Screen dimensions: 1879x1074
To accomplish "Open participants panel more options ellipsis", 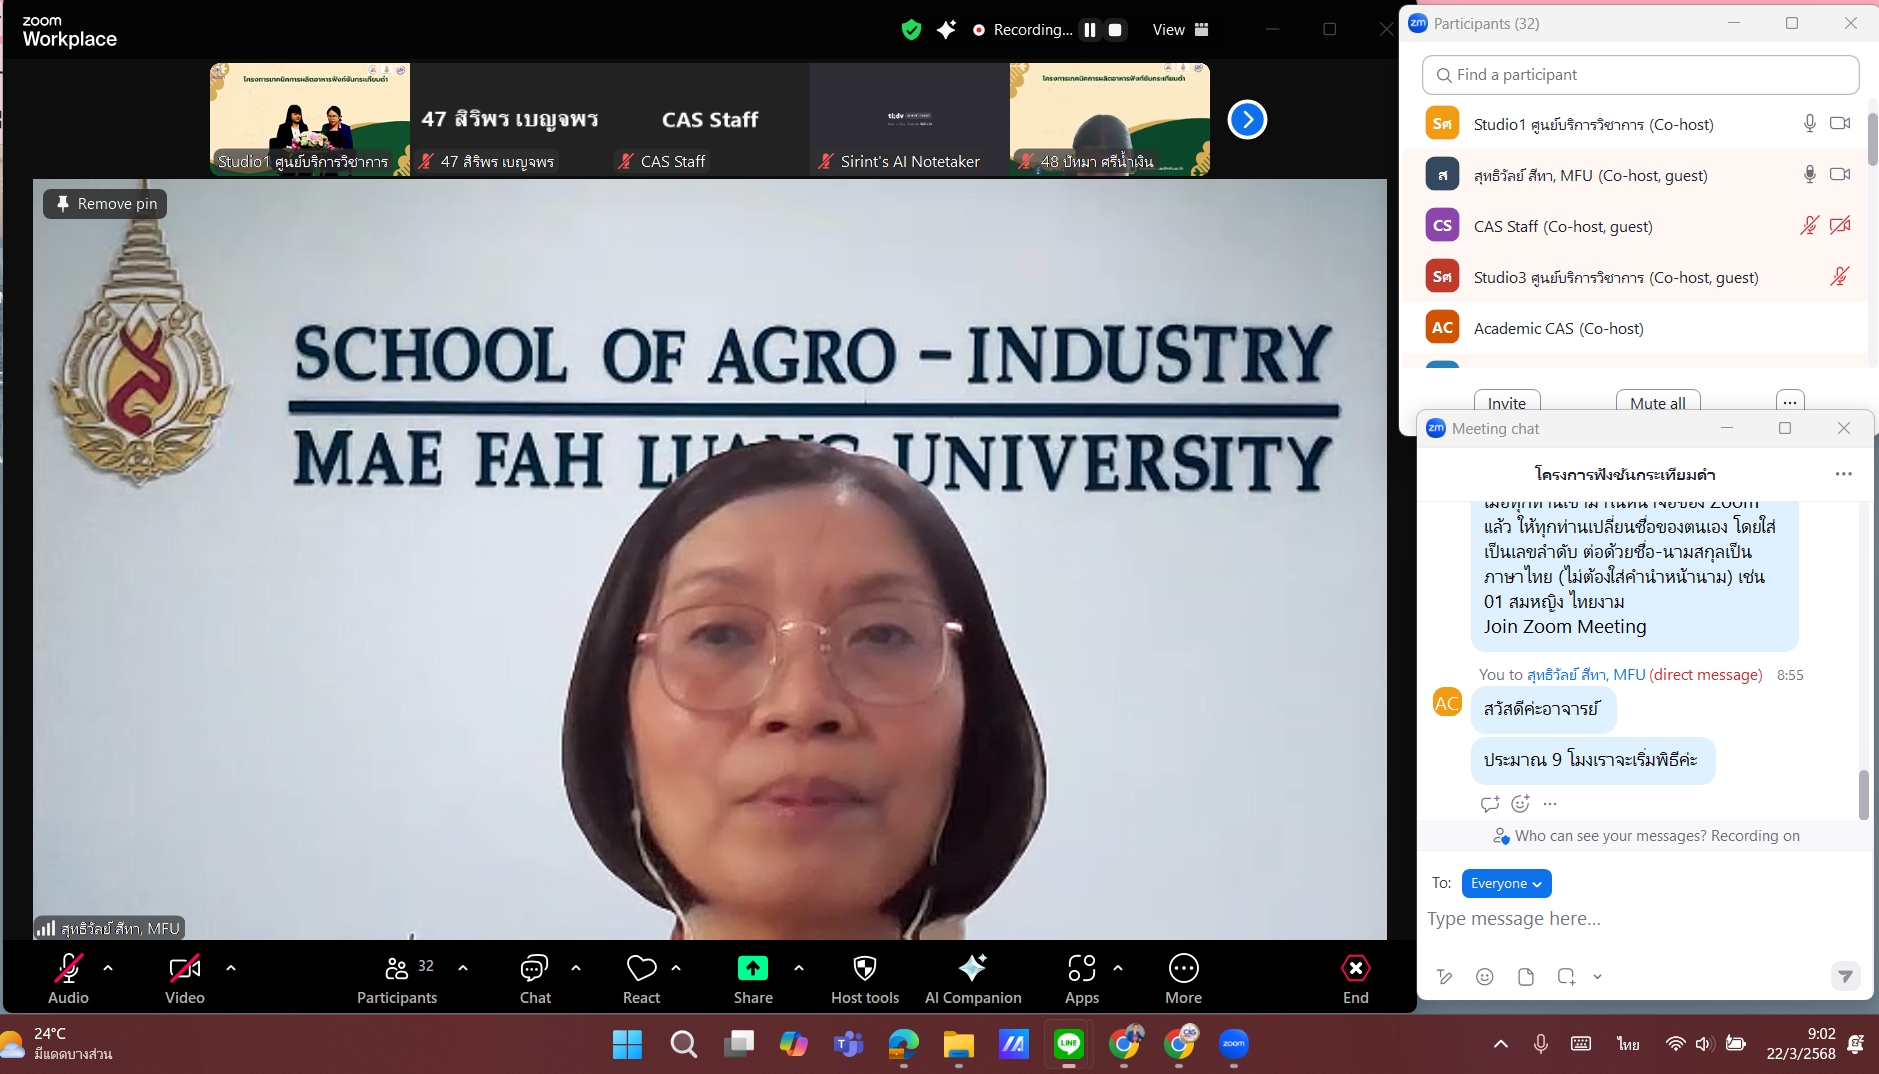I will pyautogui.click(x=1790, y=402).
